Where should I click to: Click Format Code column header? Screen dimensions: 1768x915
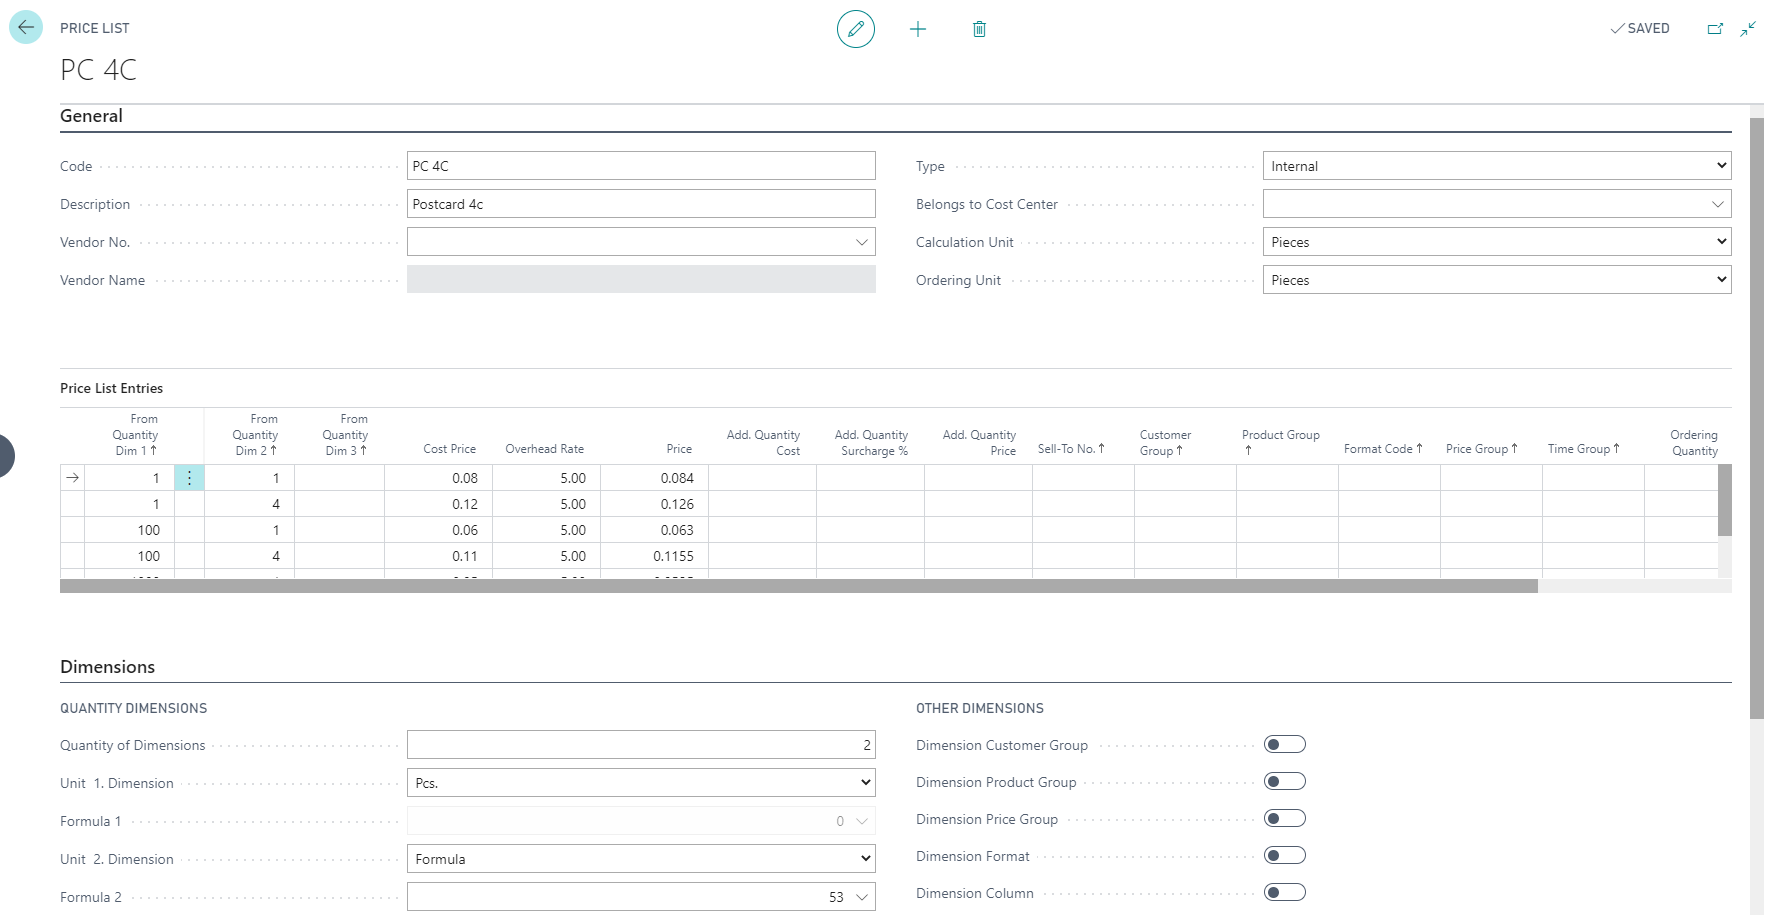[x=1383, y=449]
